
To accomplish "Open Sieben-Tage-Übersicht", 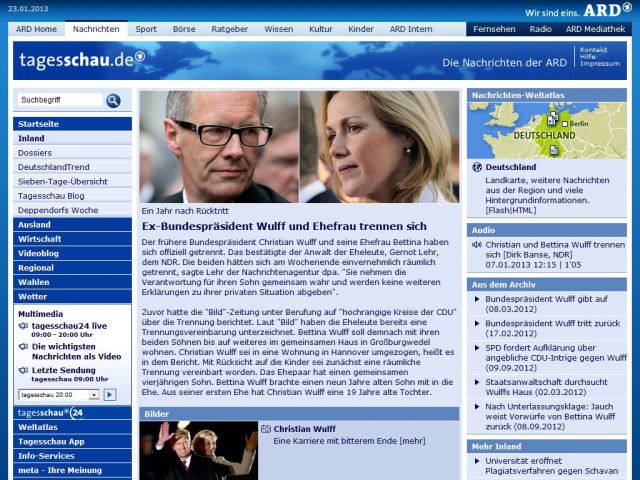I will [73, 182].
